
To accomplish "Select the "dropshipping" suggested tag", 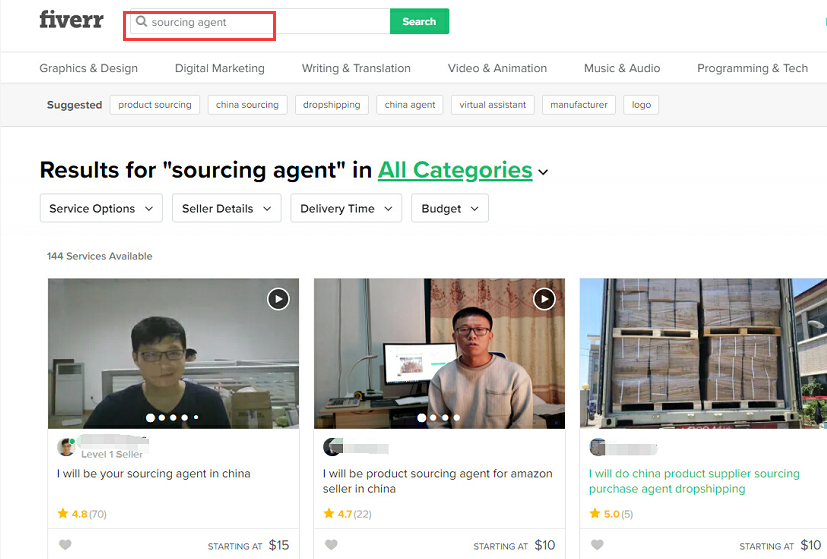I will tap(331, 105).
